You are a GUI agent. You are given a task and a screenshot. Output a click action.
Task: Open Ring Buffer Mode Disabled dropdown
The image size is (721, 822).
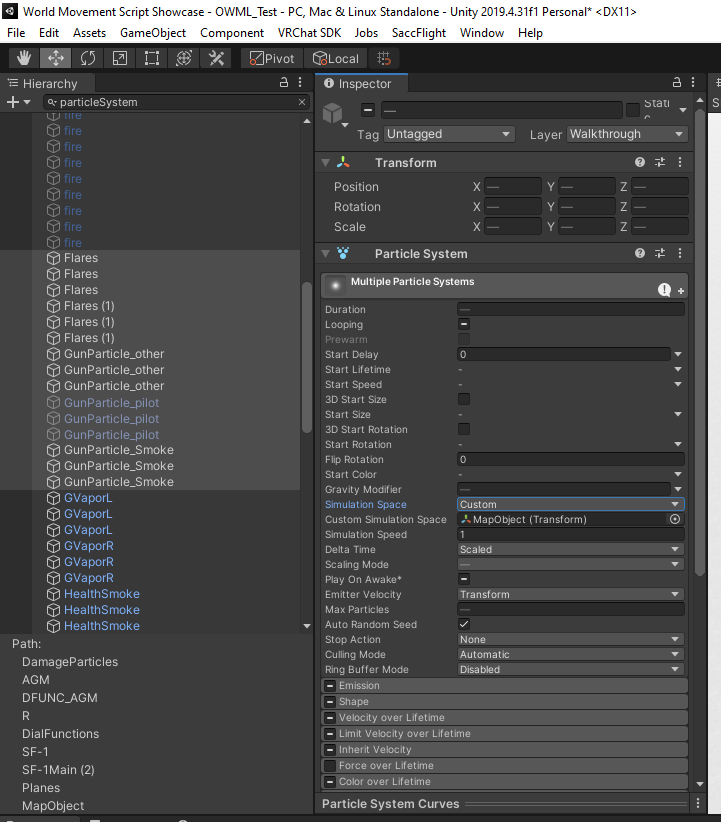point(571,669)
